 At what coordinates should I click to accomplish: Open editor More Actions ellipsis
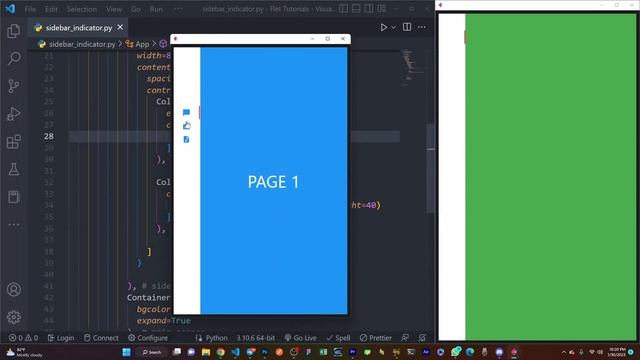[x=422, y=27]
